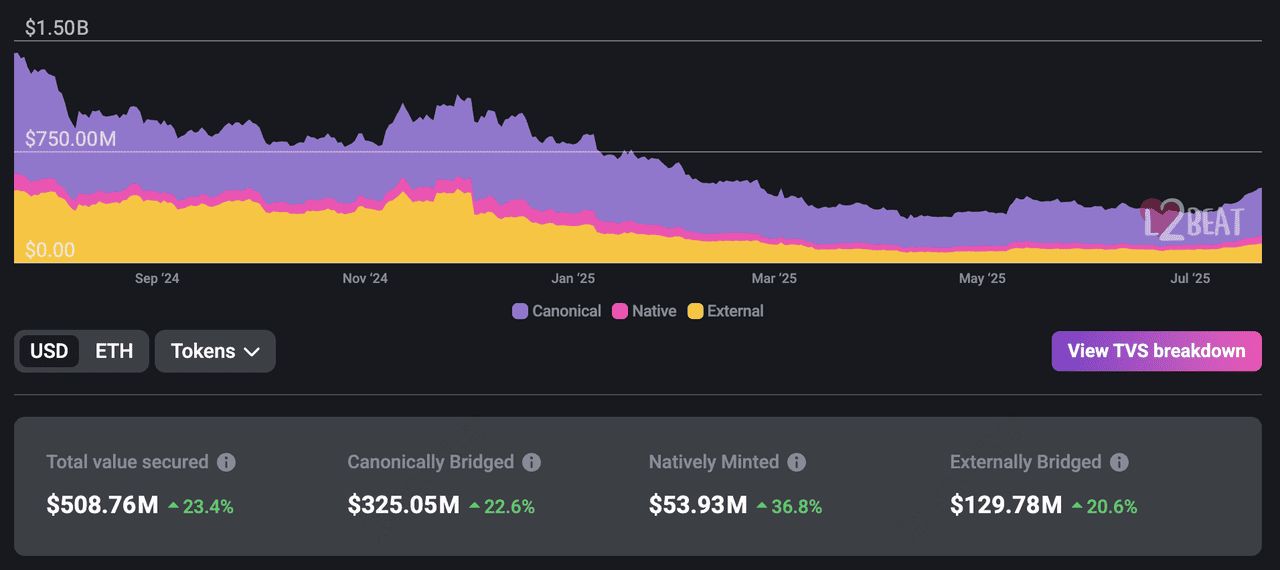Screen dimensions: 1280x570
Task: Click the purple Canonical legend color square
Action: (x=520, y=311)
